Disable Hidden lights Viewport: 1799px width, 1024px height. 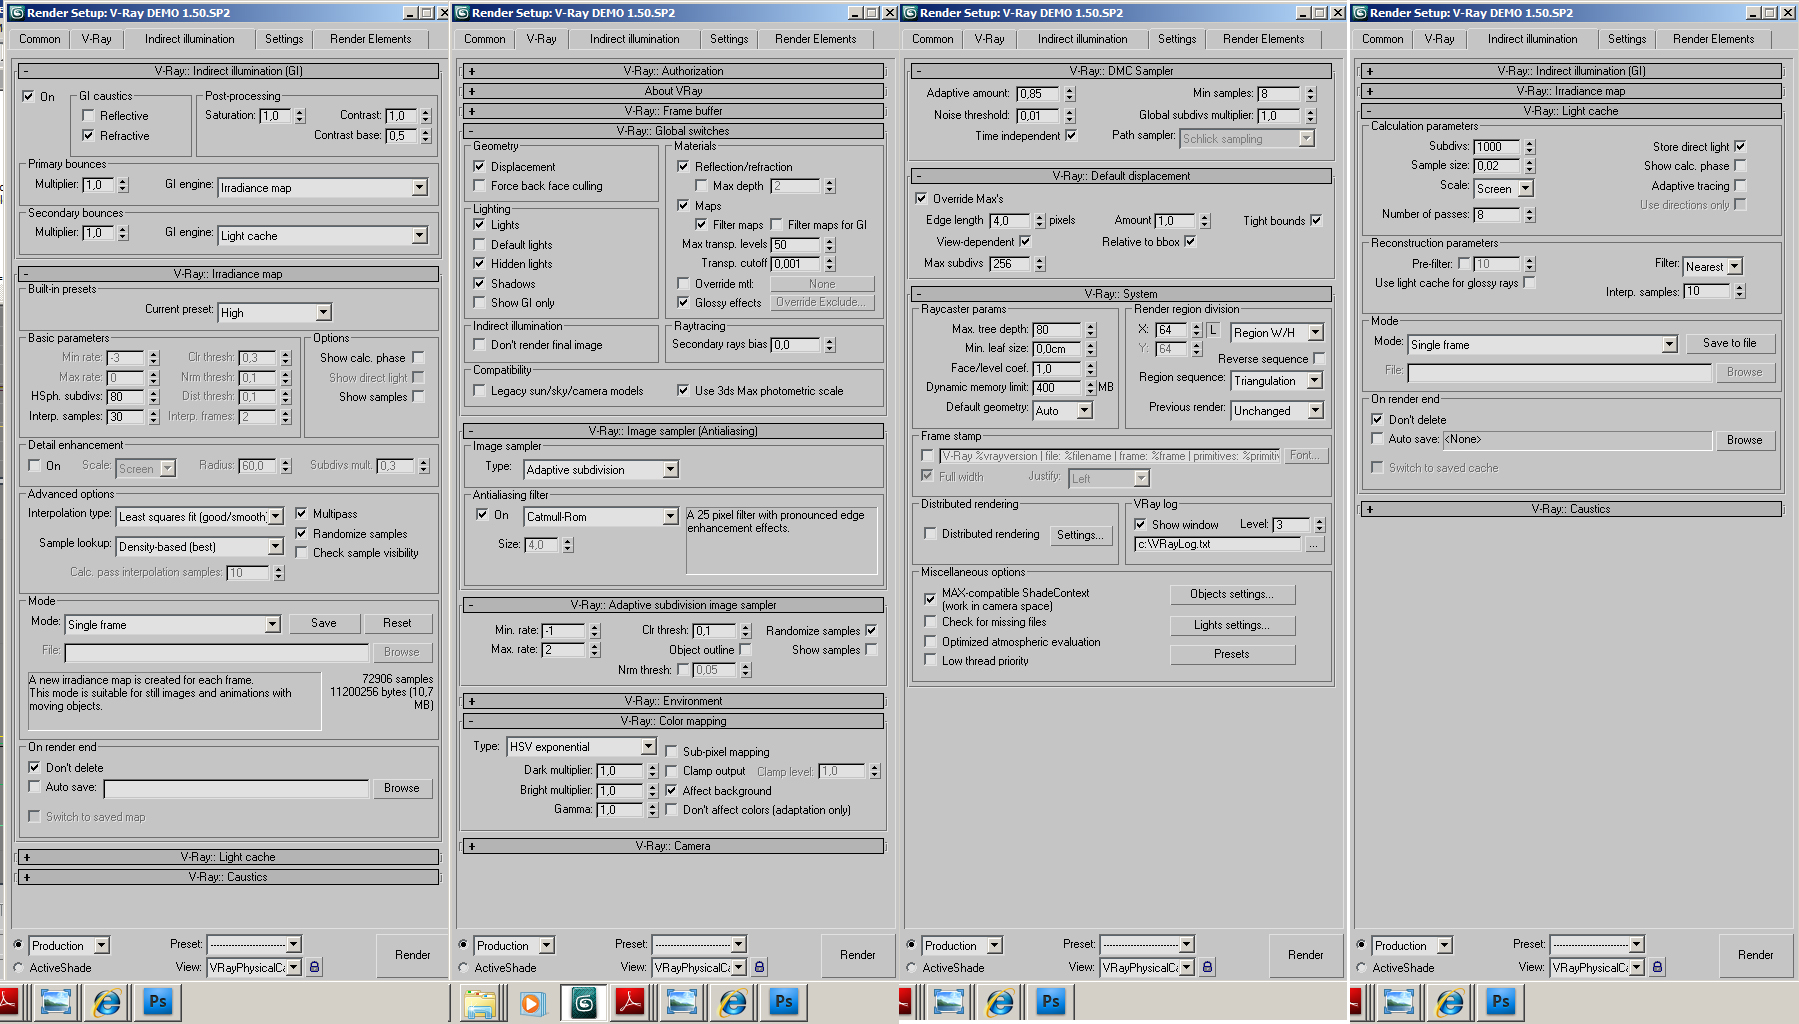point(479,264)
